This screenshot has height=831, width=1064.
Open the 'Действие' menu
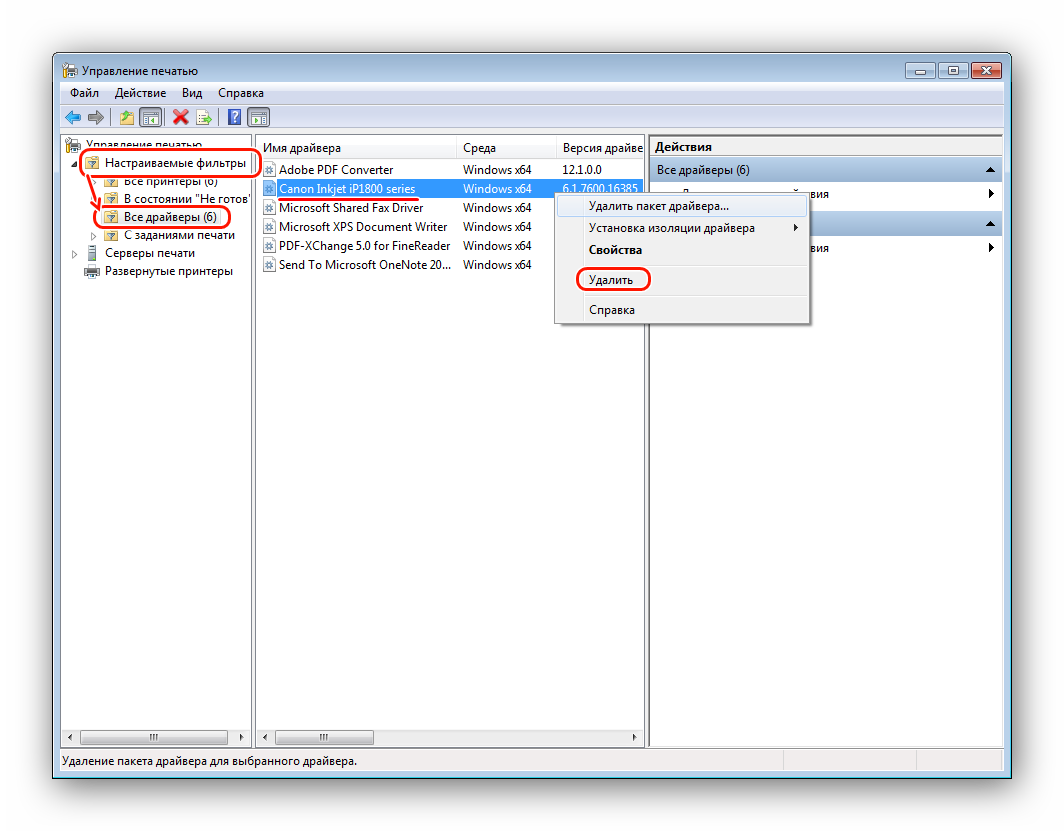pos(140,92)
